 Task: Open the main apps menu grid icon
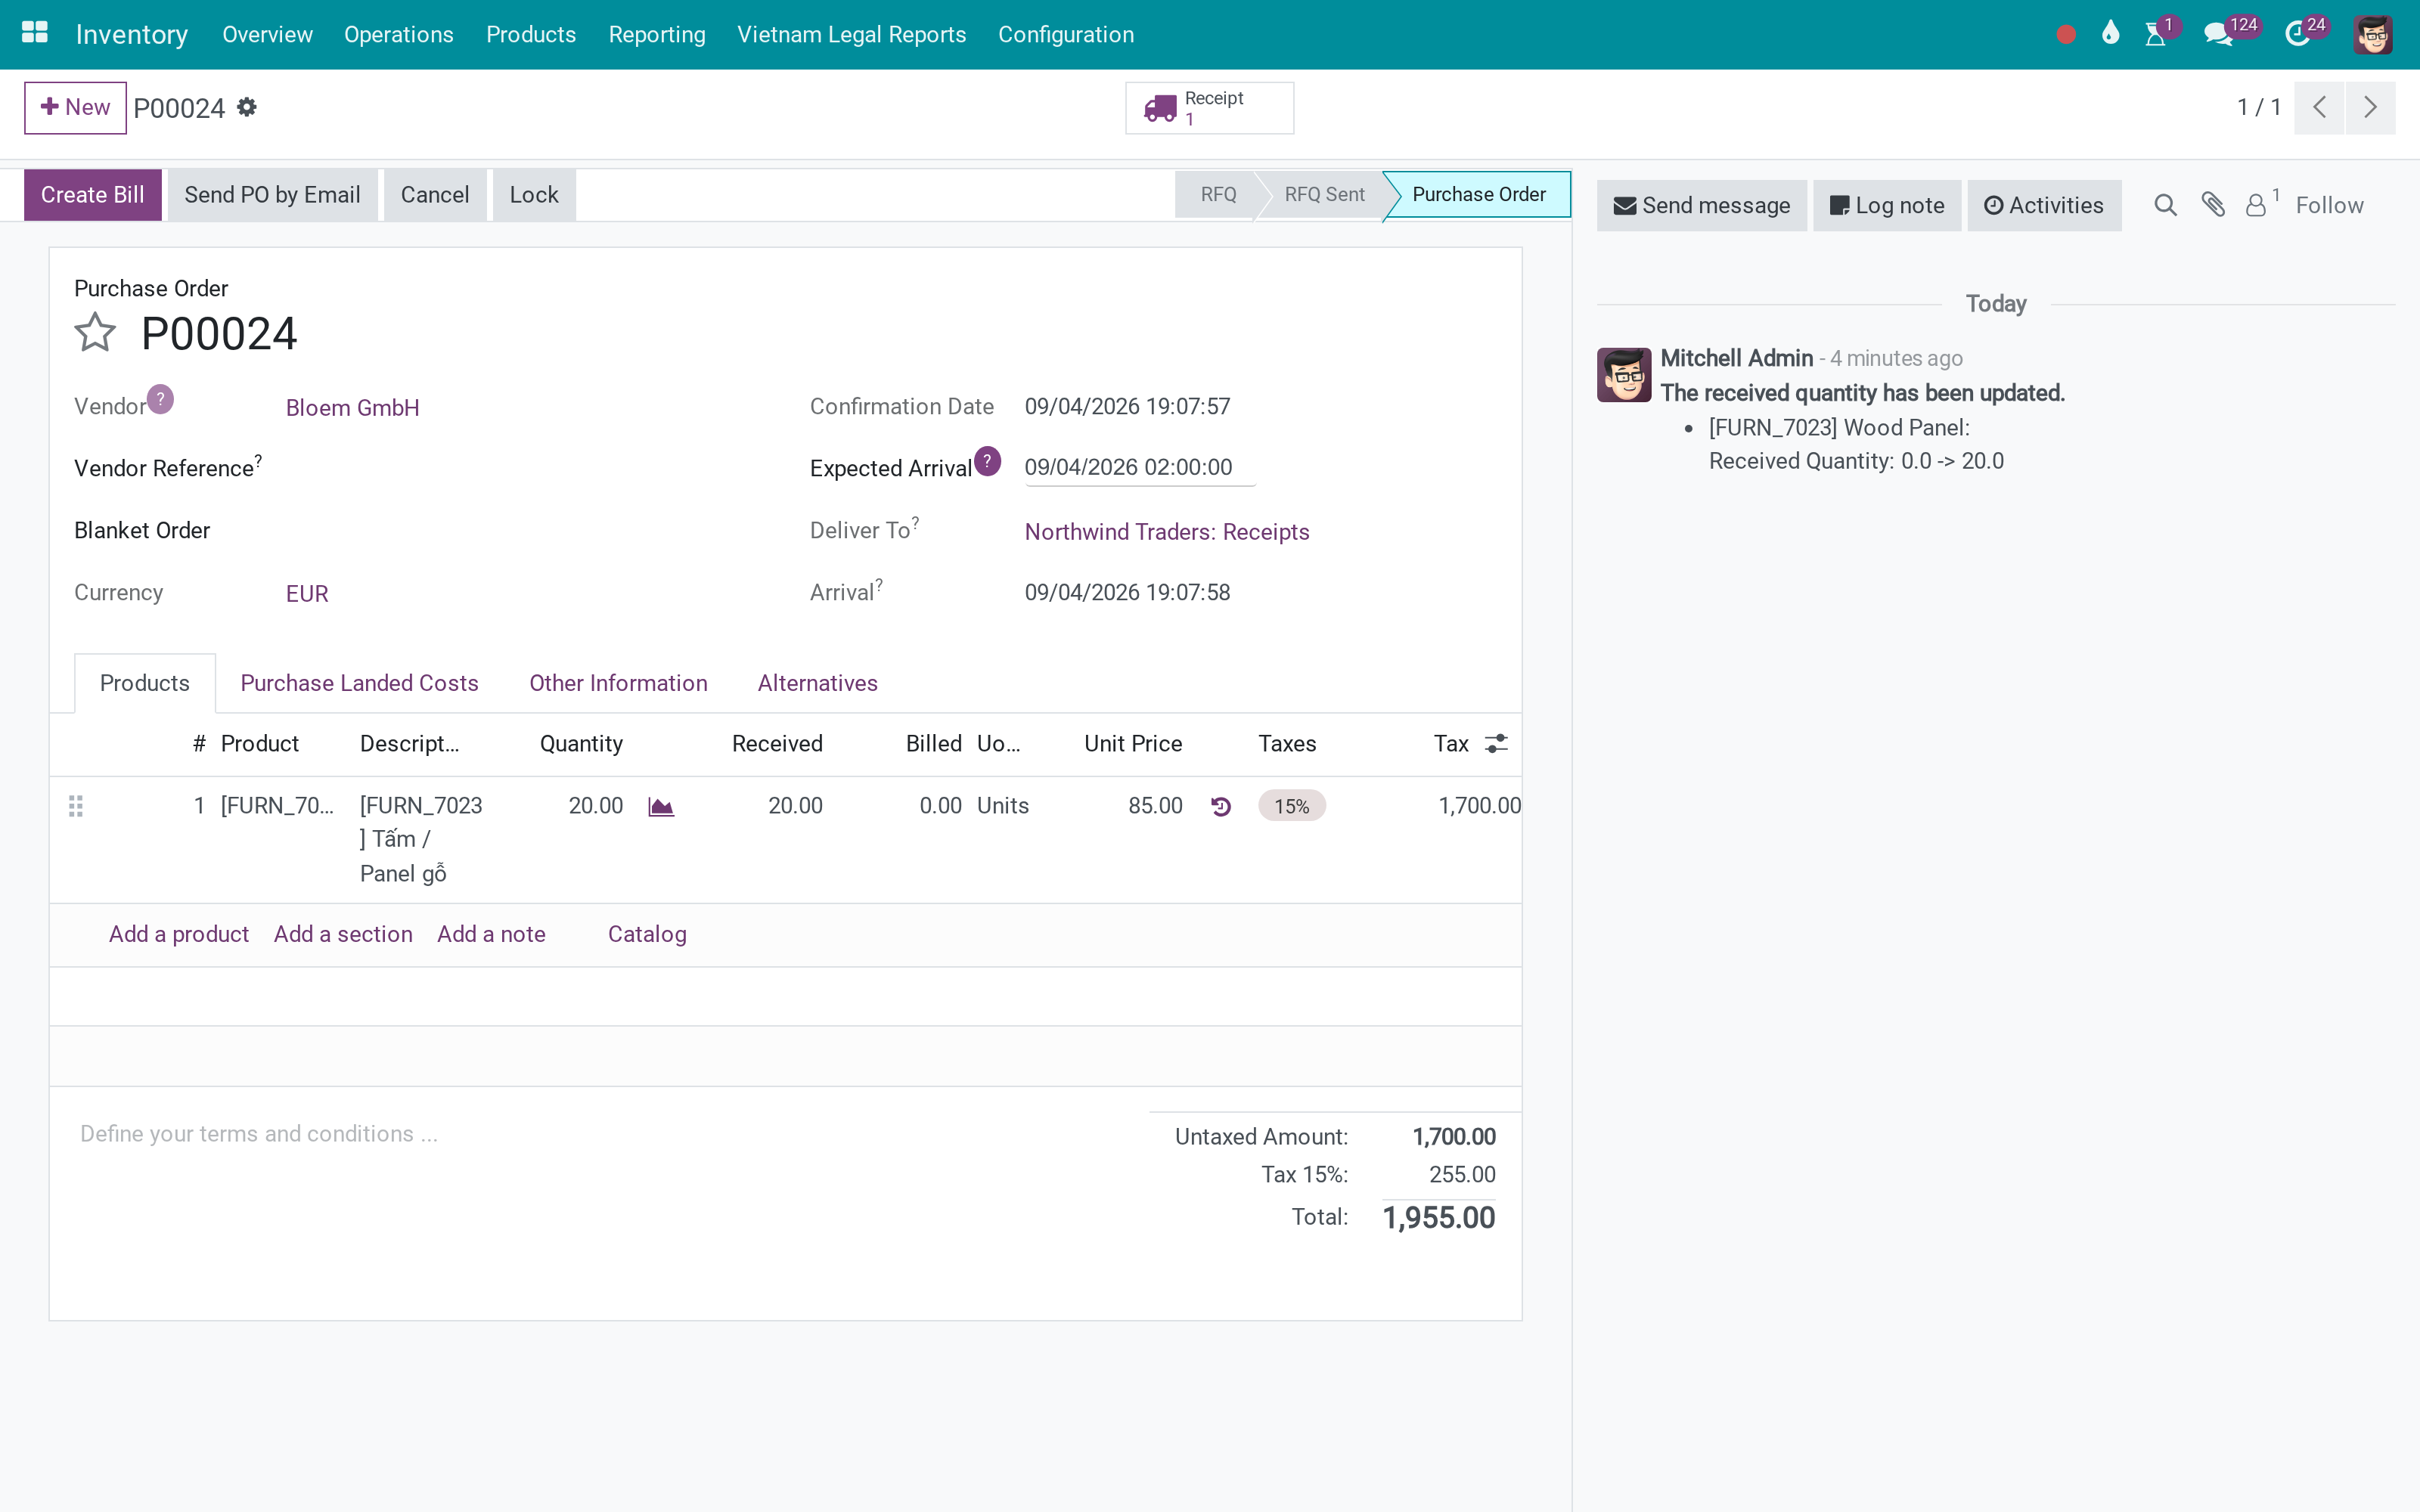35,33
